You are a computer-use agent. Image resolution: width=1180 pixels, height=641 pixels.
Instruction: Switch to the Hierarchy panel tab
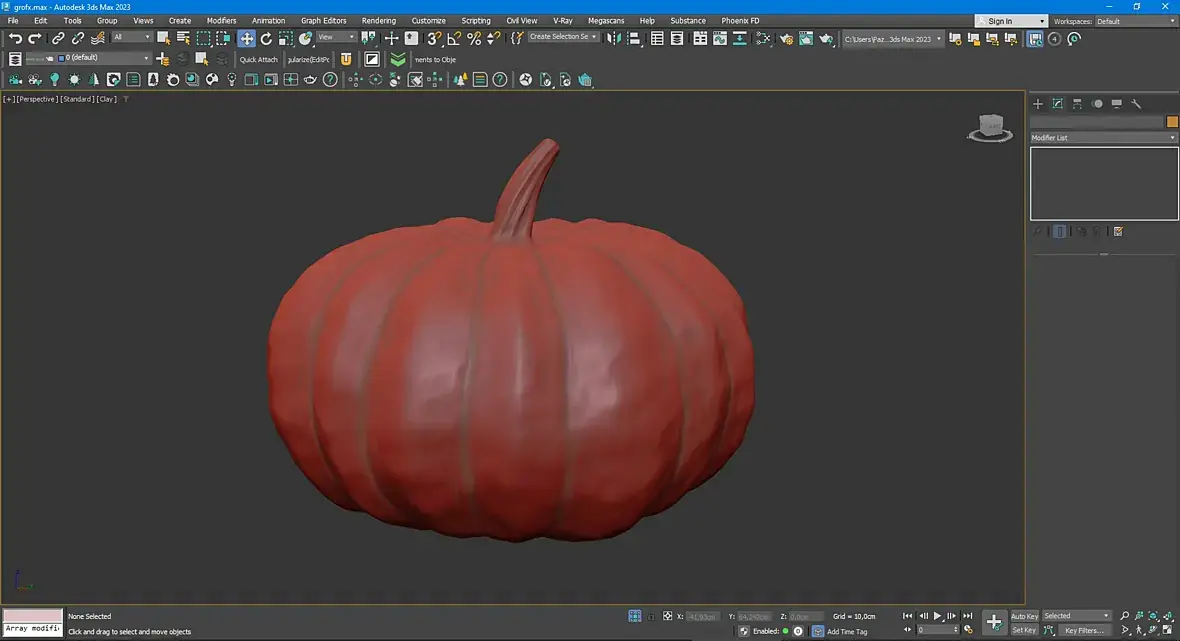[1077, 103]
